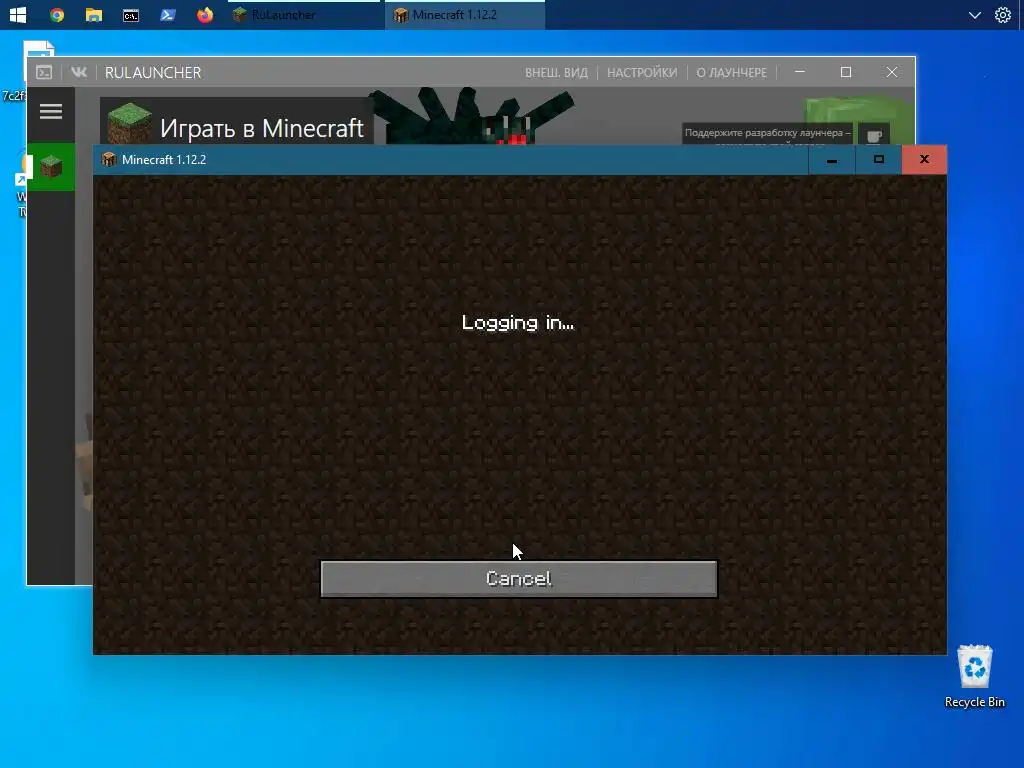Cancel the Minecraft login
The width and height of the screenshot is (1024, 768).
519,579
